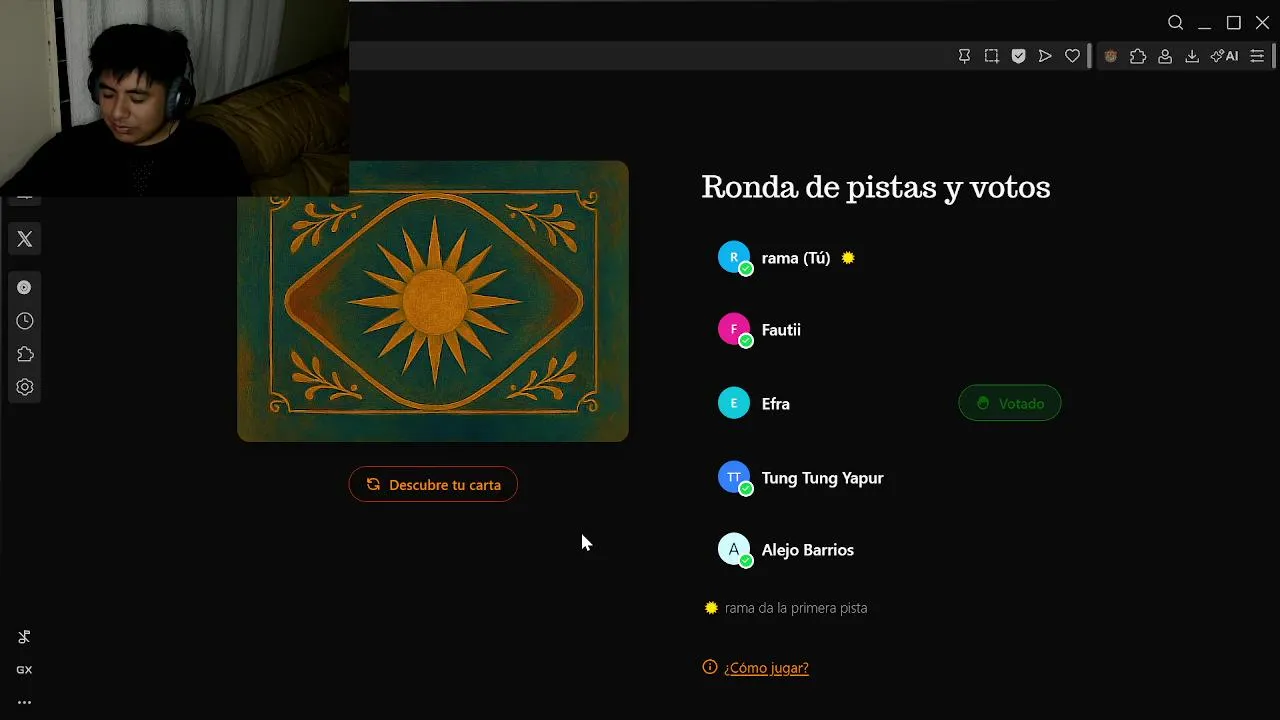Open sidebar Extensions cube icon
This screenshot has height=720, width=1280.
pos(25,354)
